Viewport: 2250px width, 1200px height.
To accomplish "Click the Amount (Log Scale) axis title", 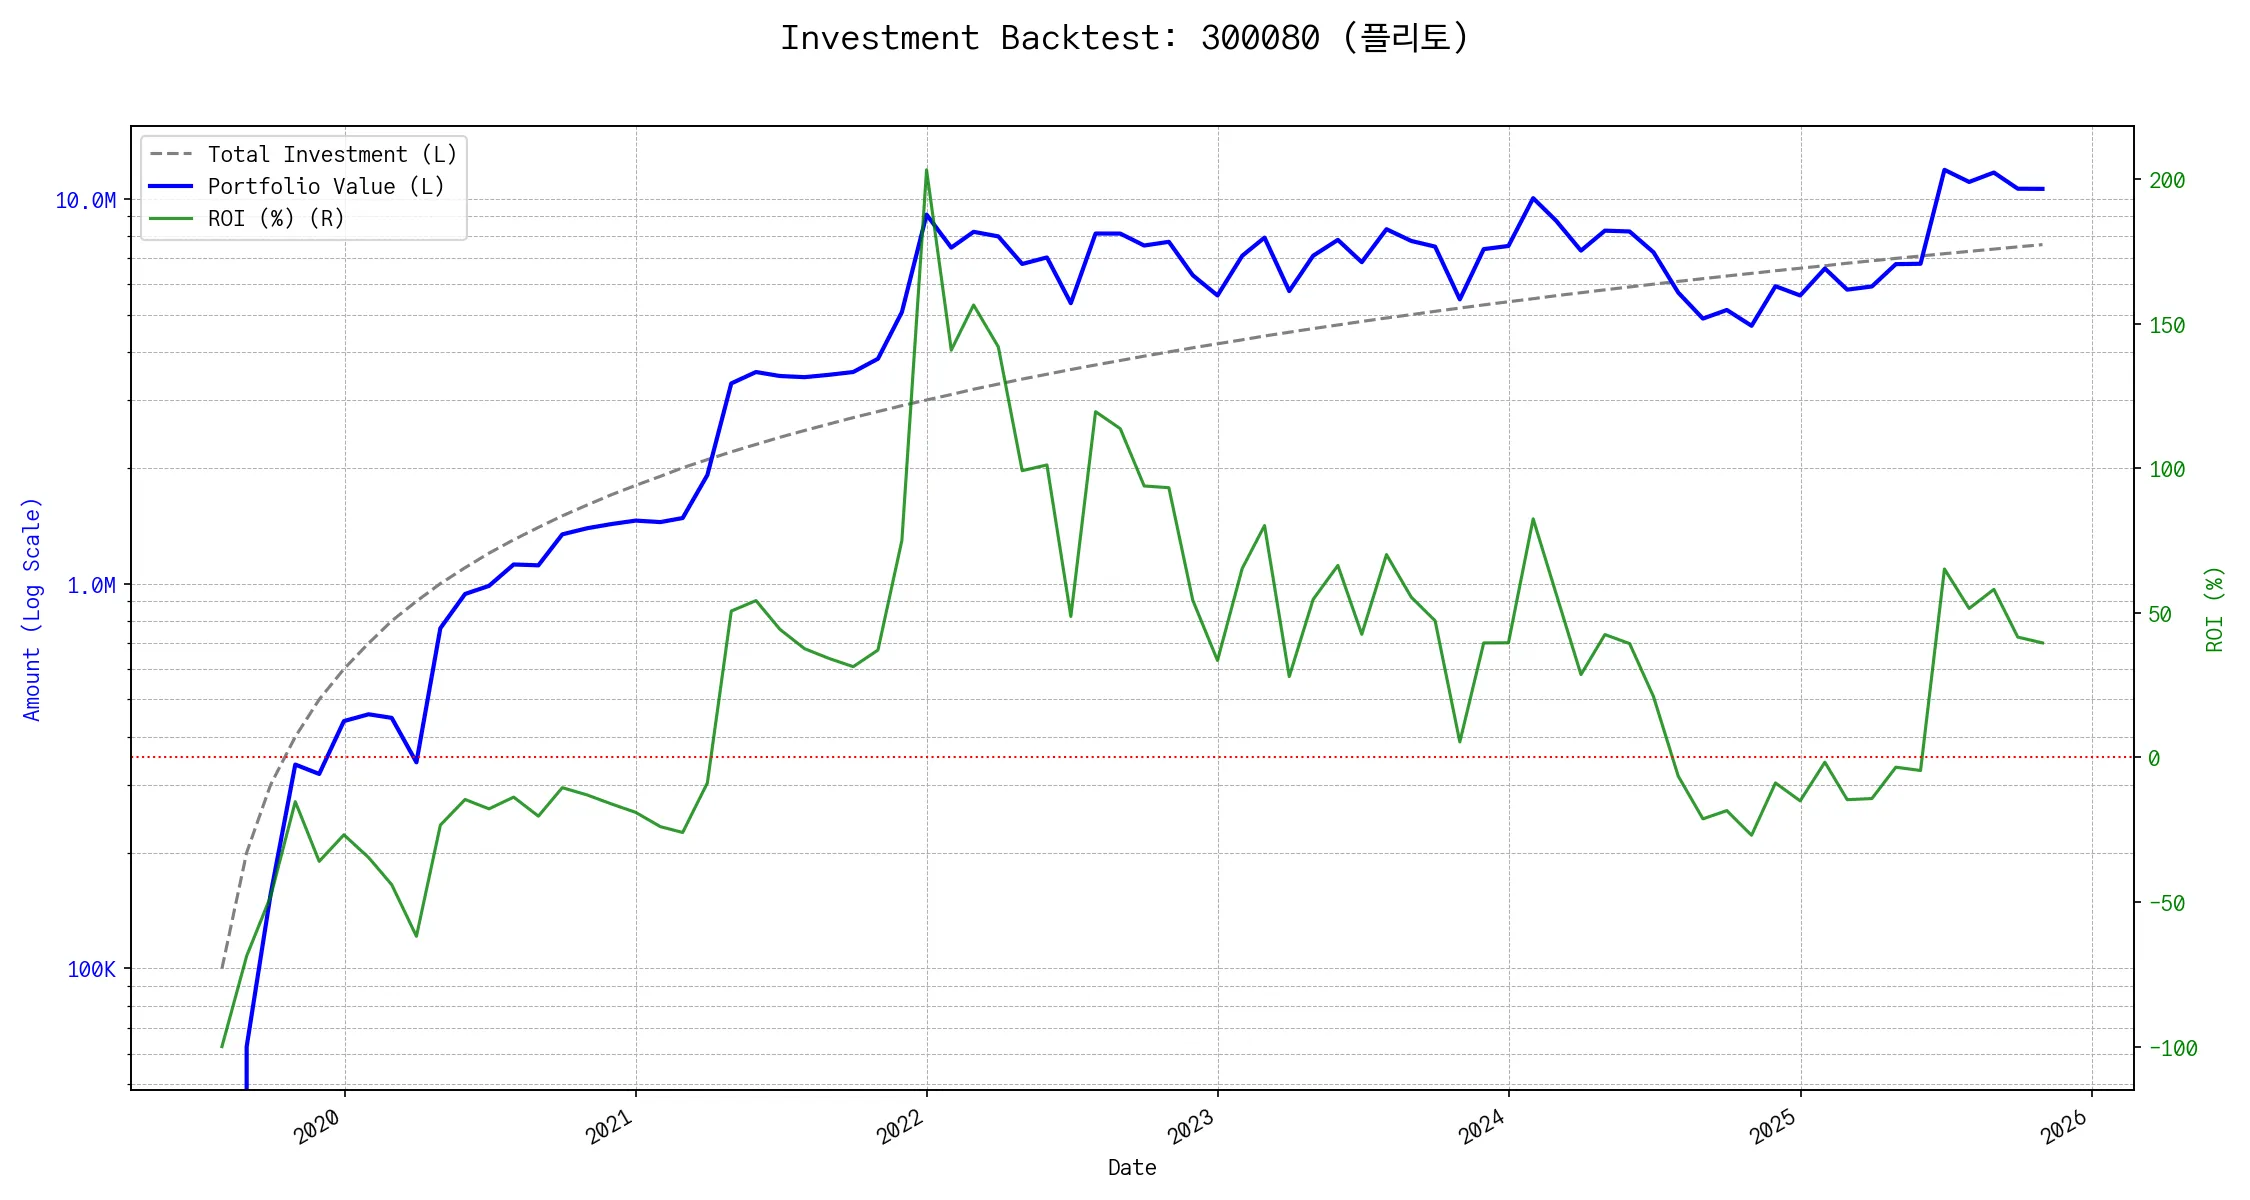I will coord(32,609).
